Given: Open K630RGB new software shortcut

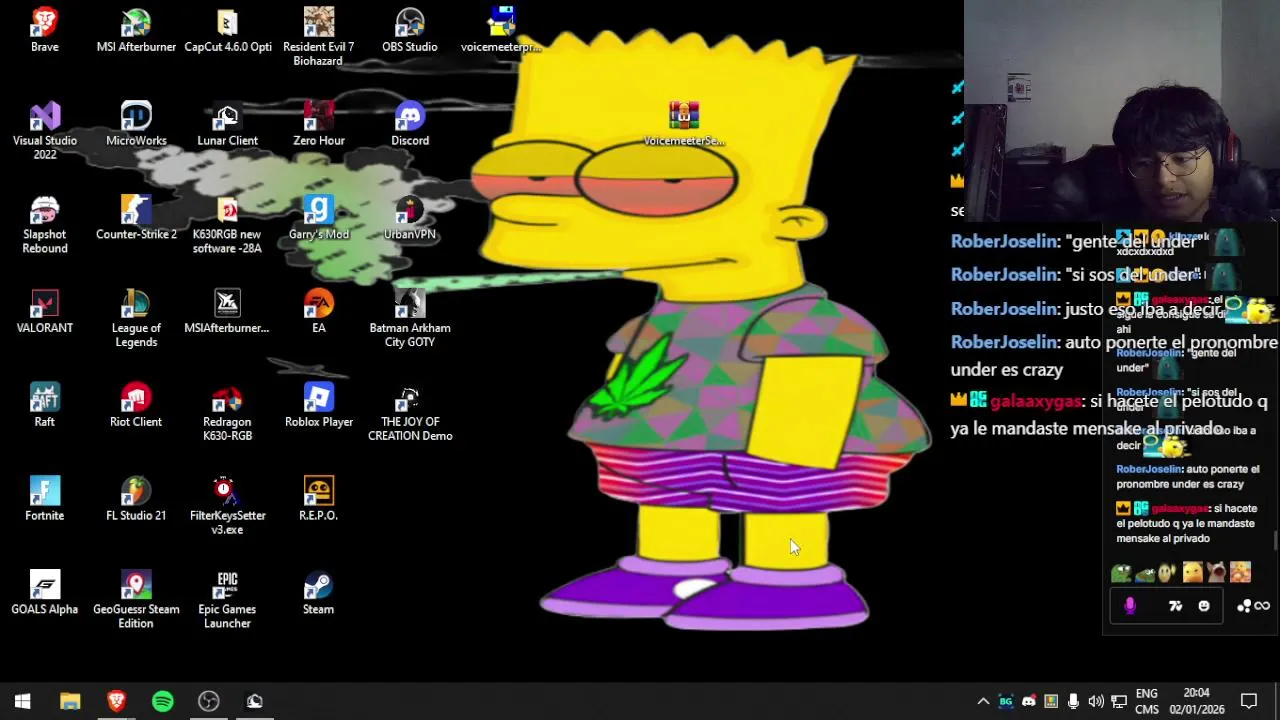Looking at the screenshot, I should tap(227, 224).
